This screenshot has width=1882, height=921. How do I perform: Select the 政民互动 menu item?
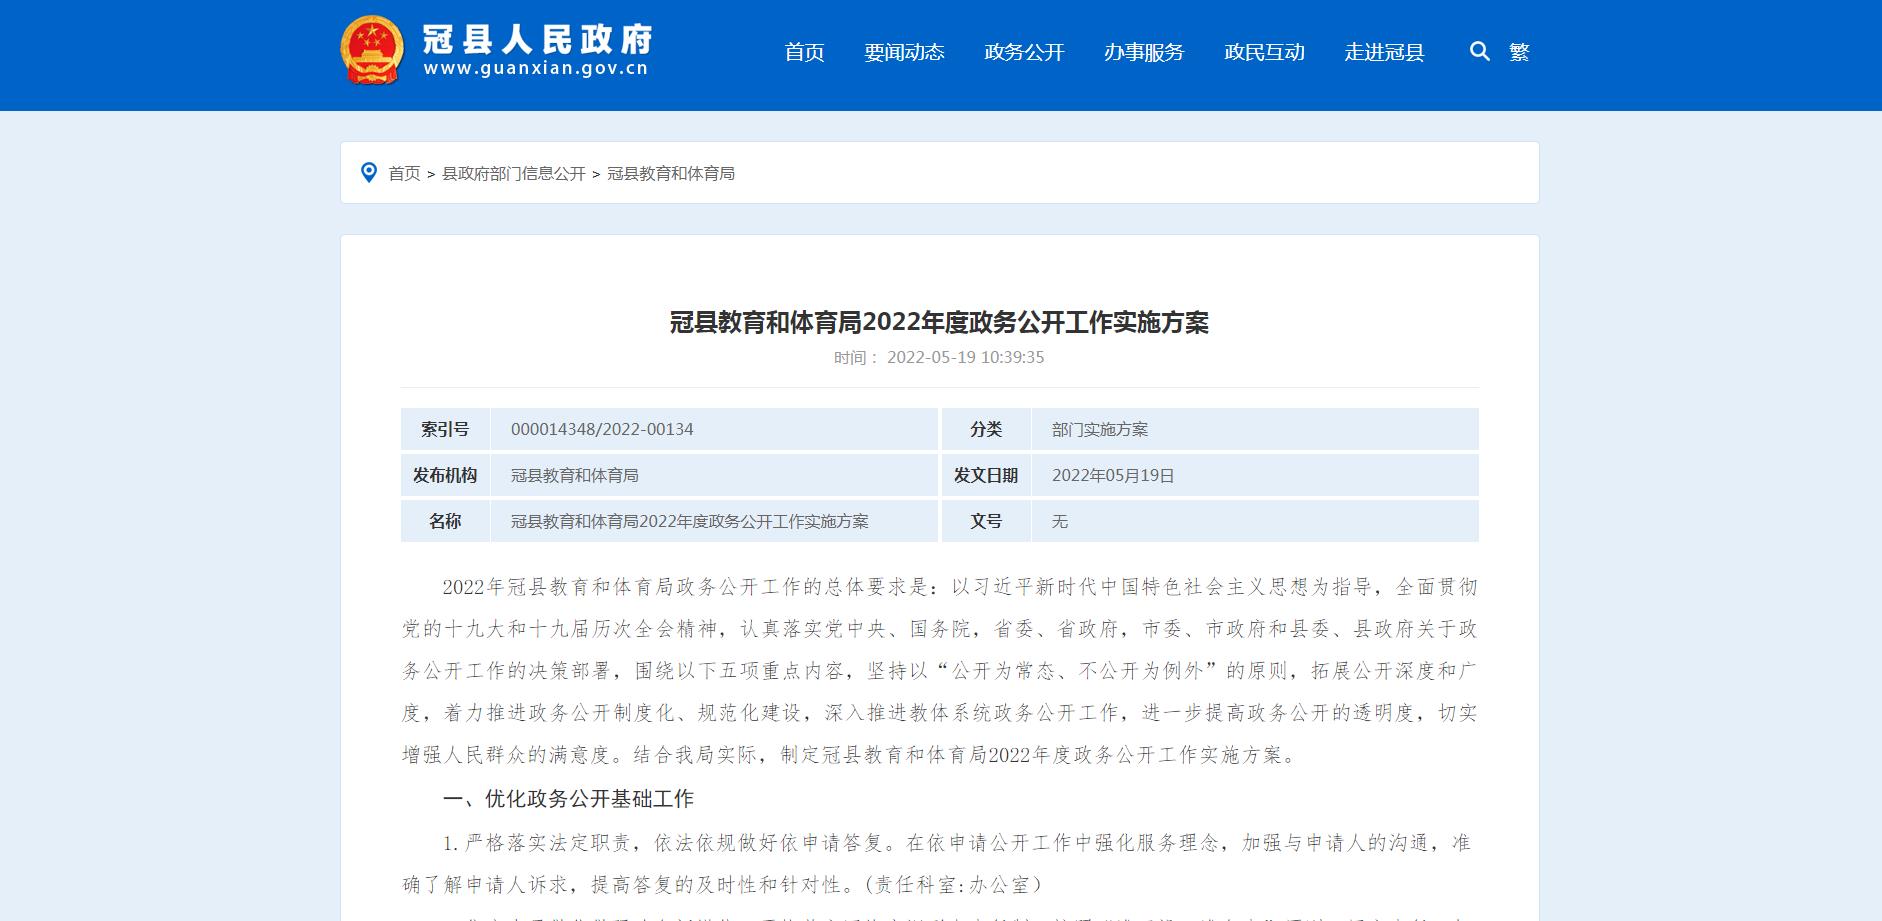click(x=1264, y=52)
